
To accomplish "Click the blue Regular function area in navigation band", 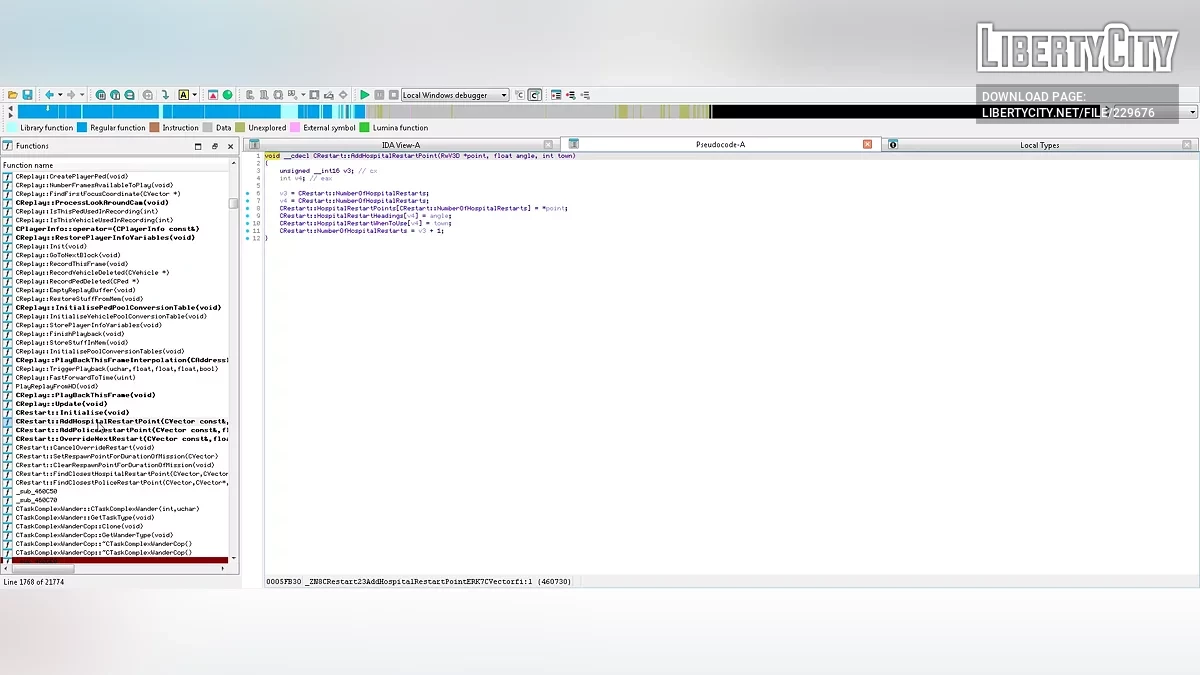I will pyautogui.click(x=150, y=112).
